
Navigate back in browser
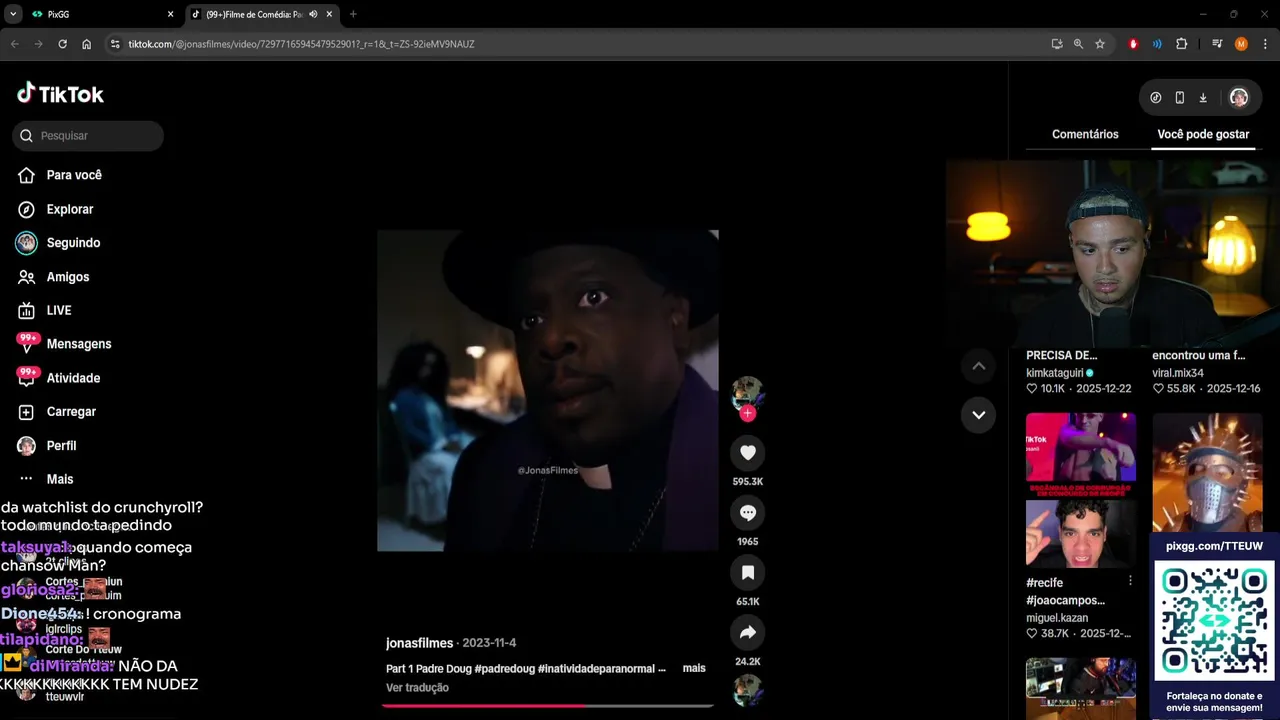pyautogui.click(x=14, y=44)
